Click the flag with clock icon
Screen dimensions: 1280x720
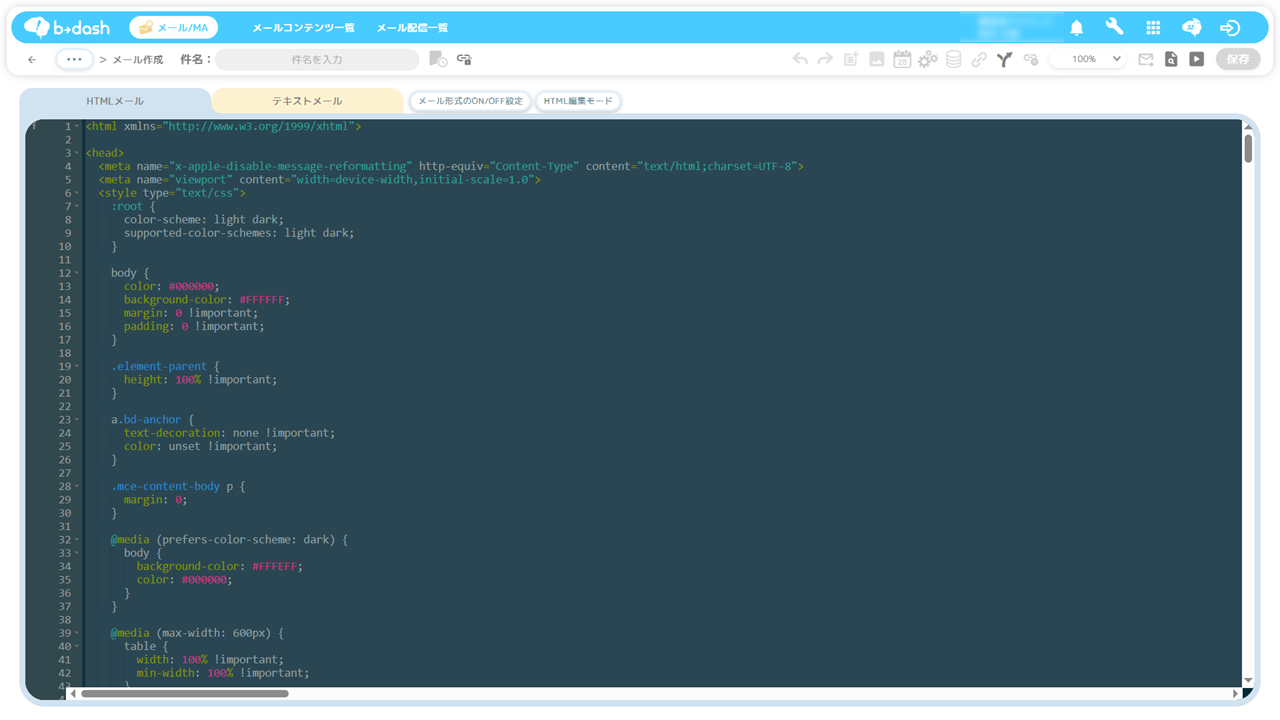click(438, 60)
